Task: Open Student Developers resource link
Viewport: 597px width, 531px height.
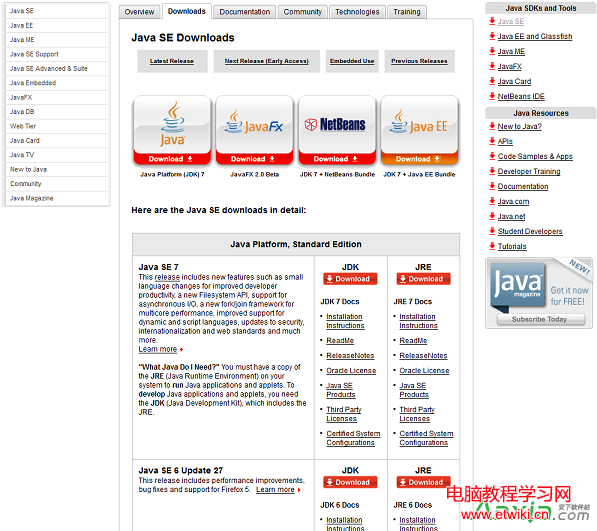Action: tap(530, 231)
